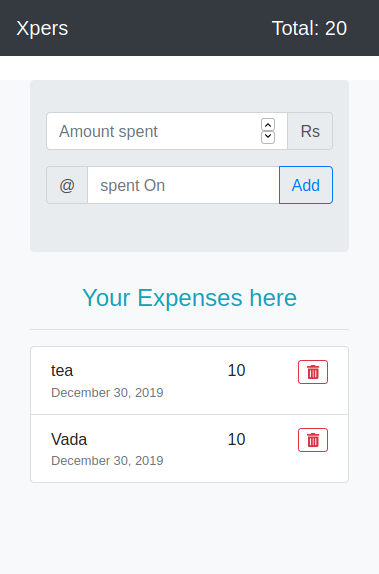The height and width of the screenshot is (574, 379).
Task: Click the Rs currency addon
Action: click(310, 131)
